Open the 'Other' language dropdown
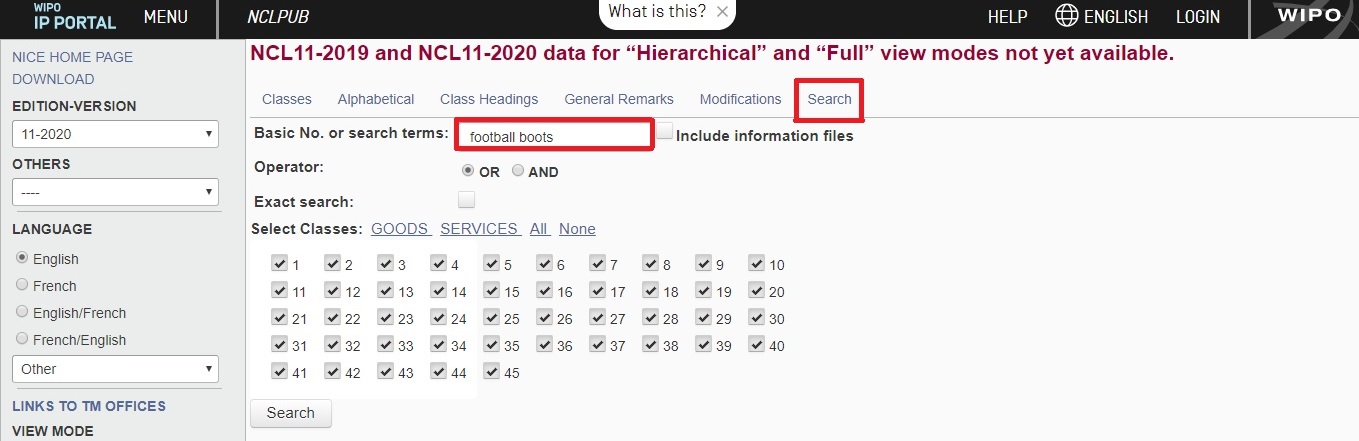Viewport: 1359px width, 441px height. (x=115, y=368)
